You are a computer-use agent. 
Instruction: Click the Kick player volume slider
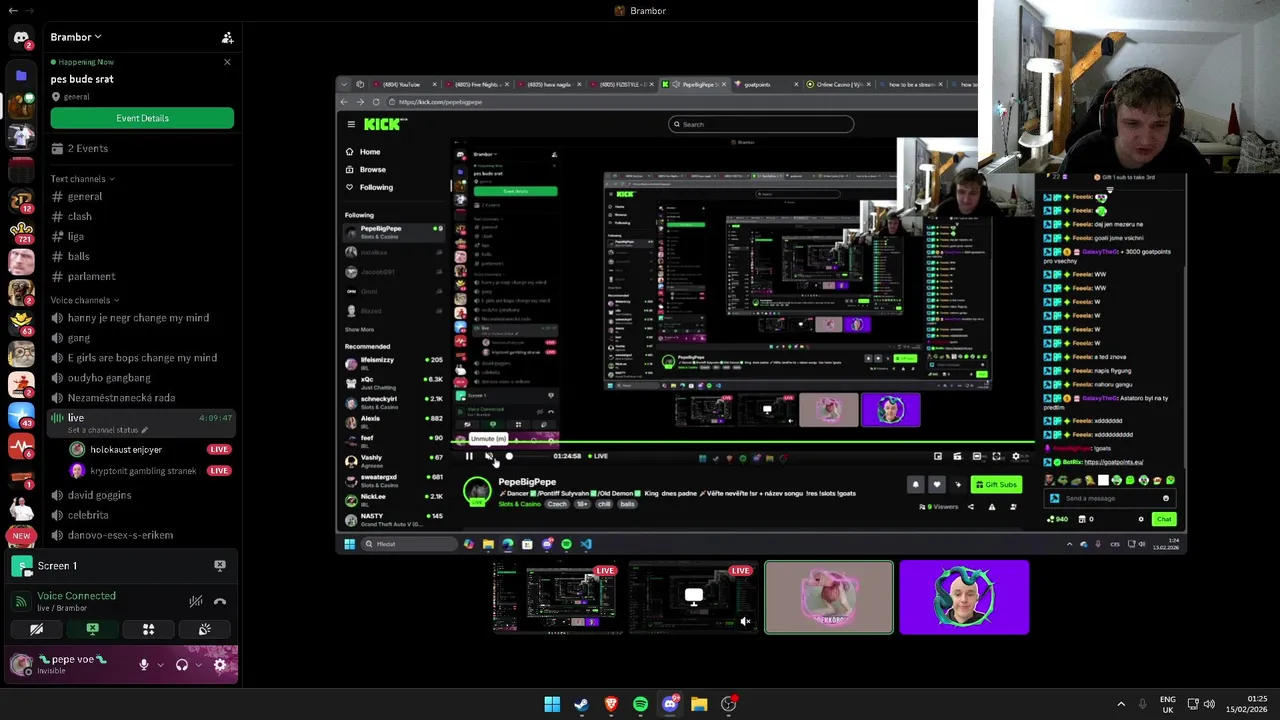click(x=509, y=456)
